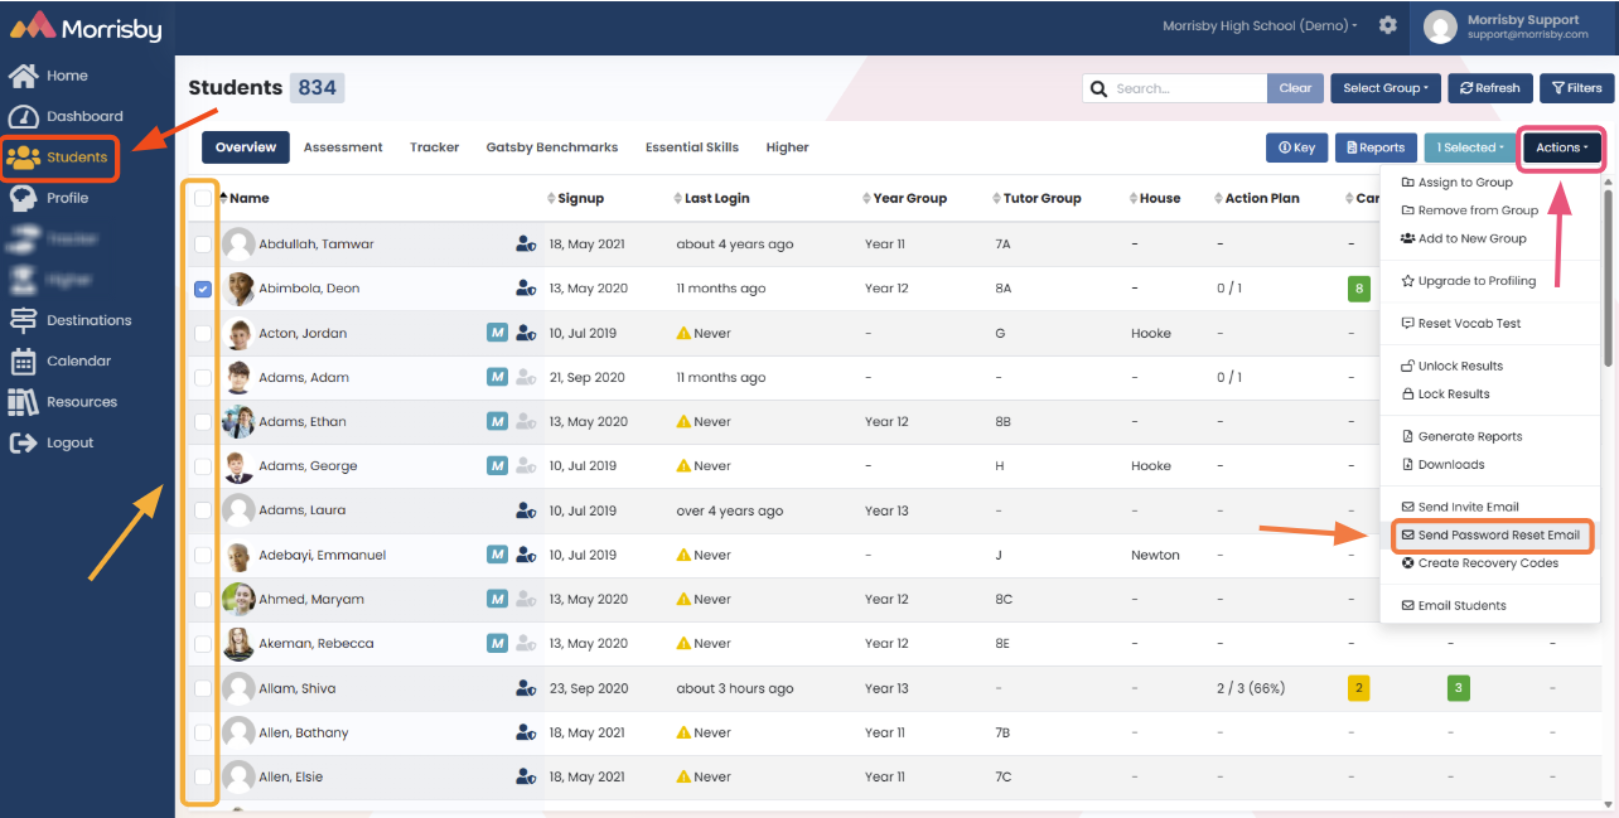Image resolution: width=1619 pixels, height=818 pixels.
Task: Click the green 8 badge for Abimbola
Action: 1359,289
